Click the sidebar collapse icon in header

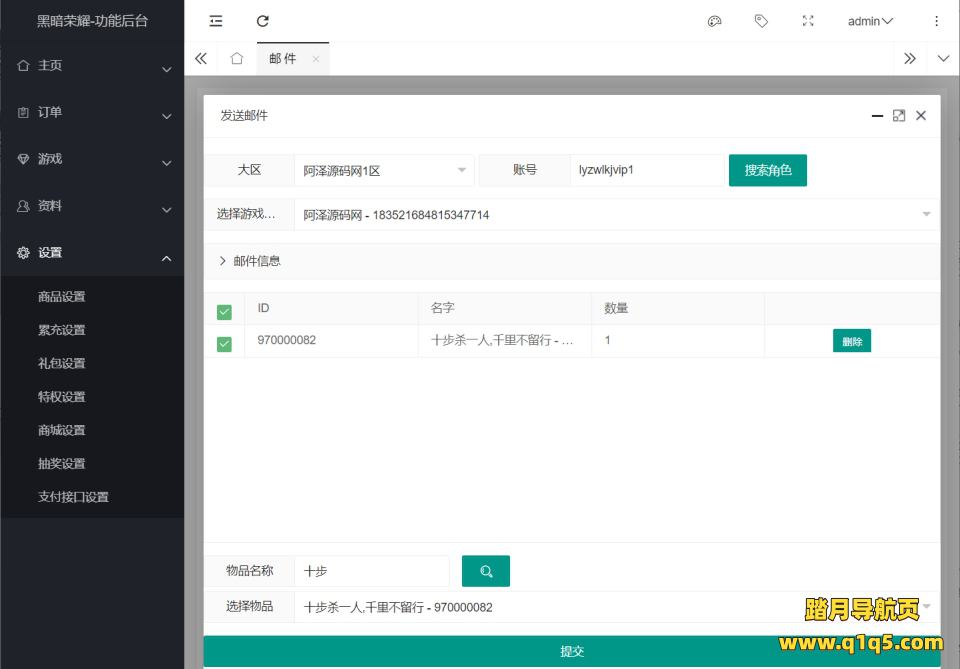pyautogui.click(x=216, y=21)
